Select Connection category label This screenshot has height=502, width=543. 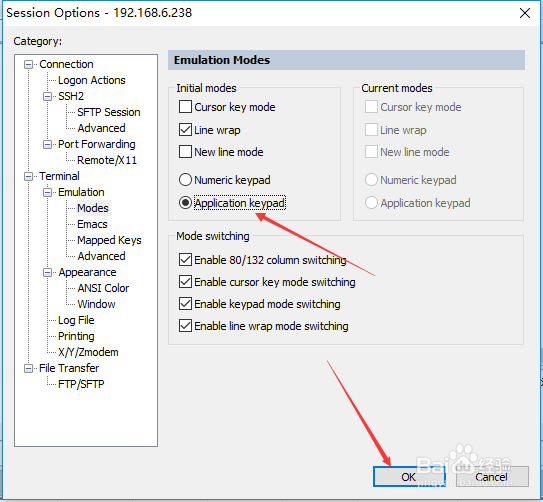point(66,64)
